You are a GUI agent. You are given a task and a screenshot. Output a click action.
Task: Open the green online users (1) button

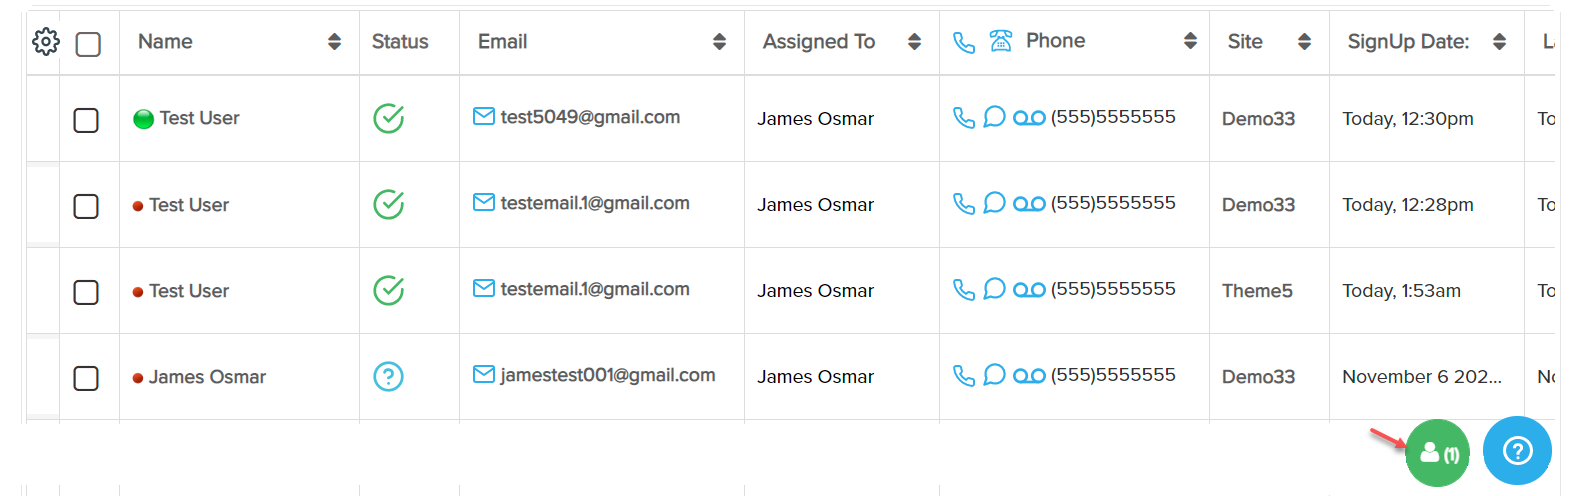(1437, 453)
